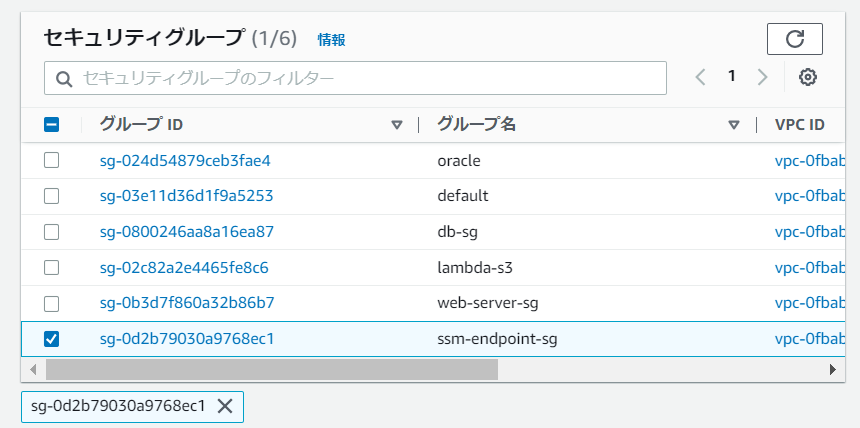This screenshot has height=428, width=860.
Task: Click the db-sg group name cell
Action: click(x=457, y=232)
